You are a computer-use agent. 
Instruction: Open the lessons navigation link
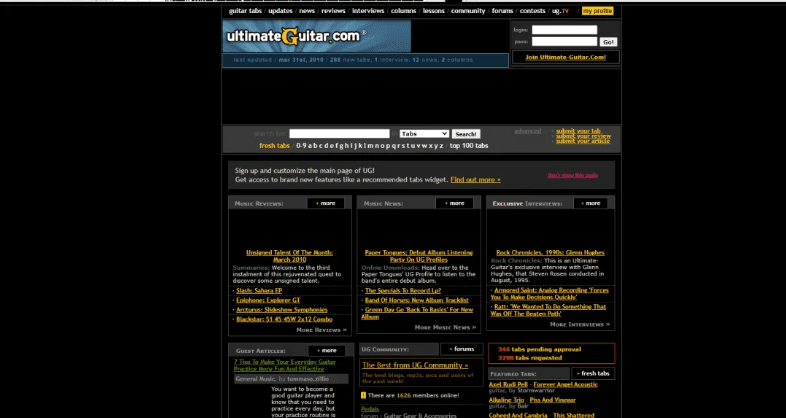pos(434,11)
